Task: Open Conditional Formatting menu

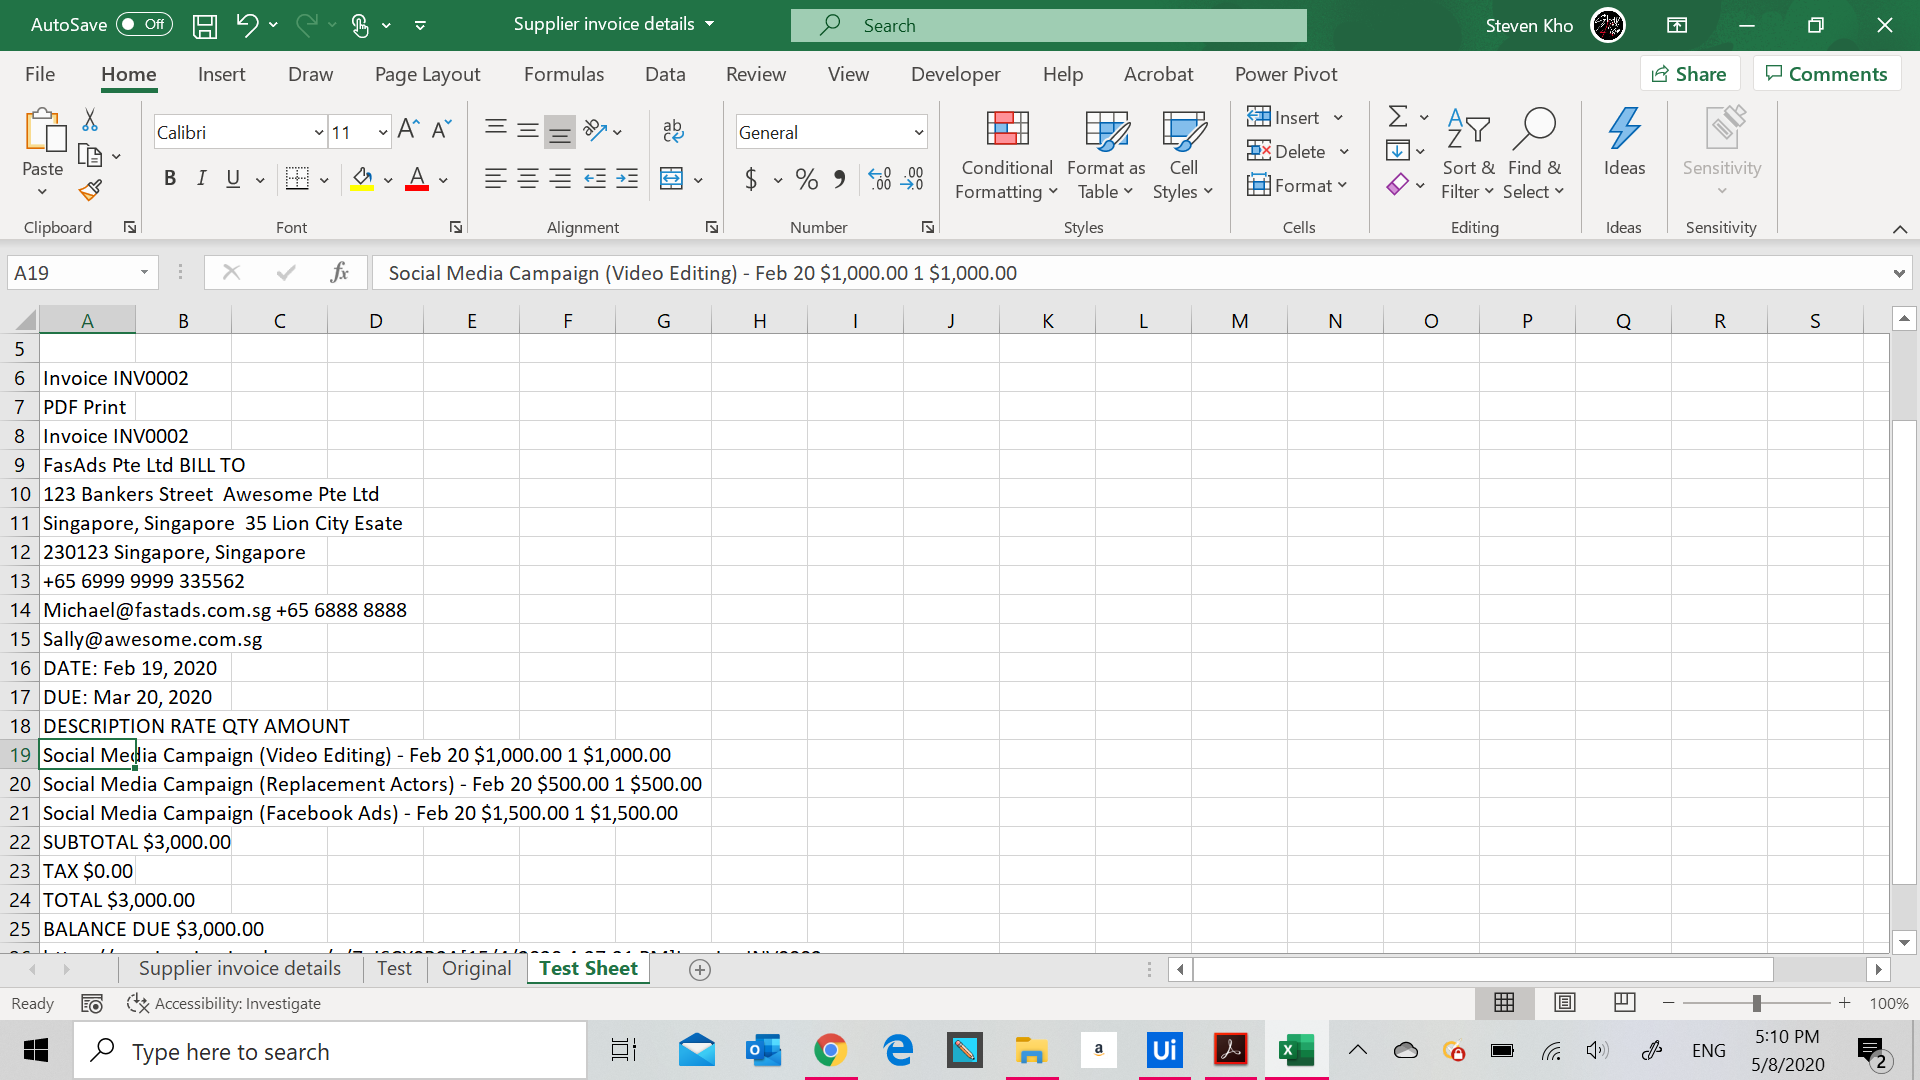Action: (1006, 155)
